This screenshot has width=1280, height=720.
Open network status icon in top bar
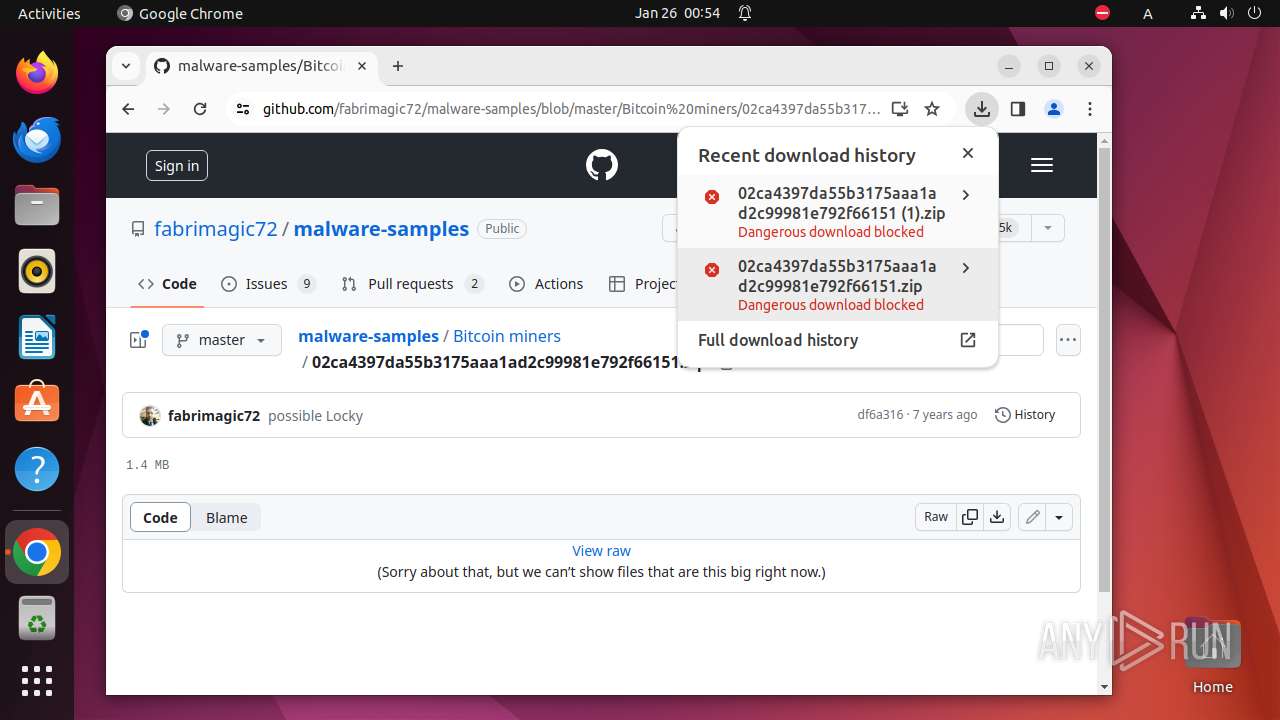[x=1199, y=13]
